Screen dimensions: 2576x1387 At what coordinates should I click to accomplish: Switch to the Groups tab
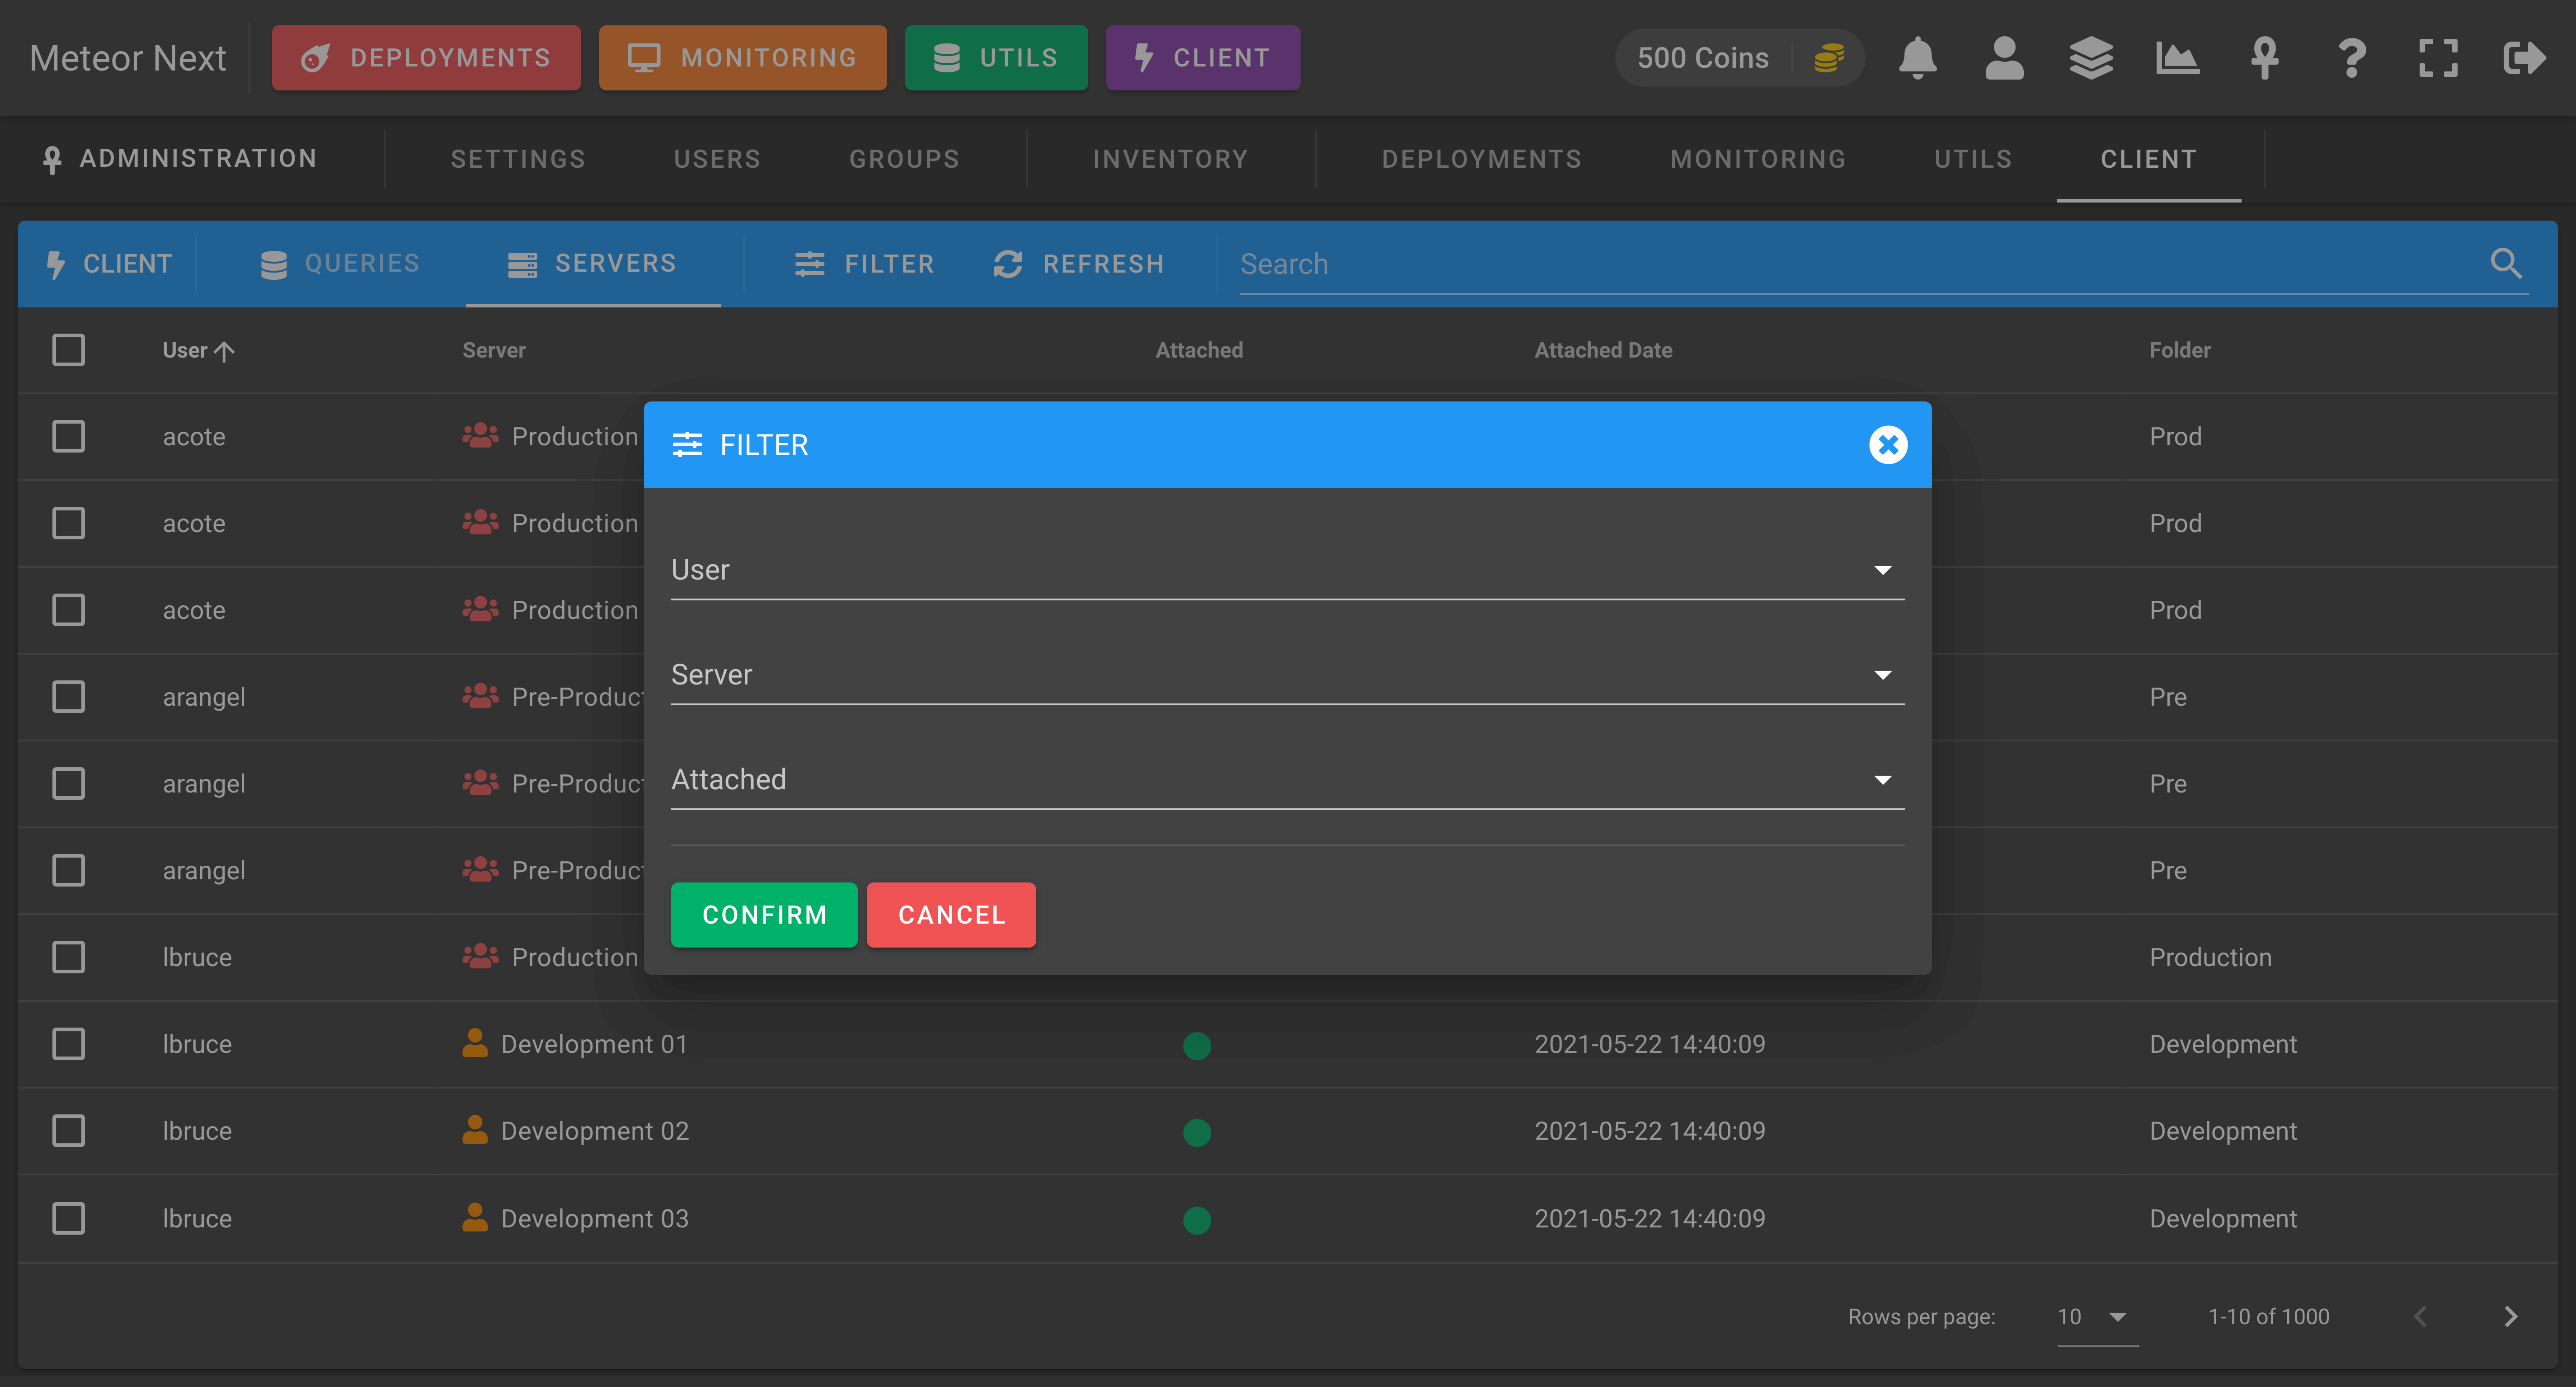904,159
